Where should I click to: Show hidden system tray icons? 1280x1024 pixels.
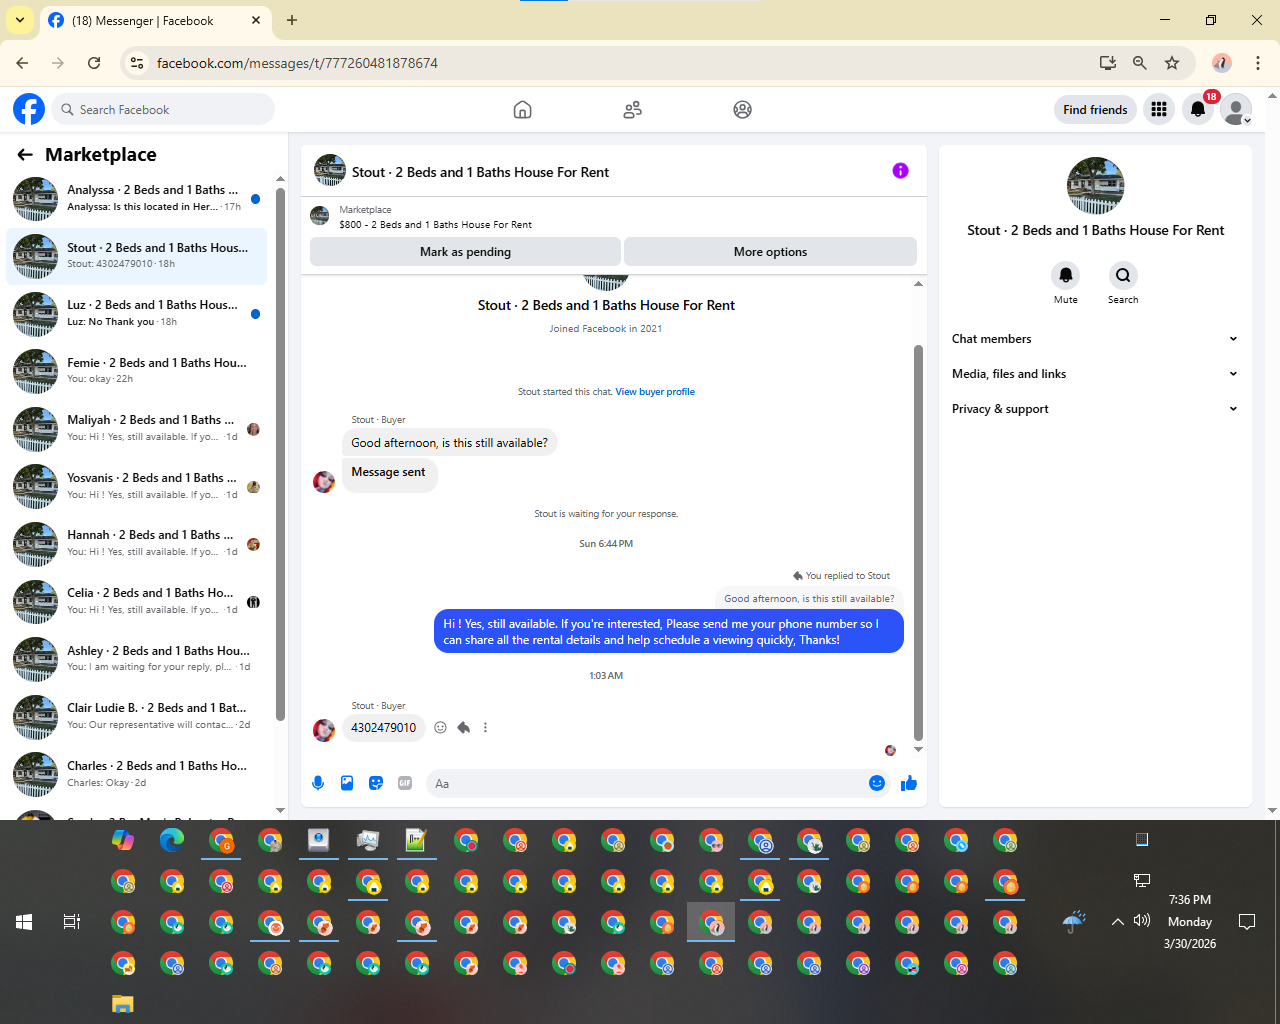point(1117,921)
